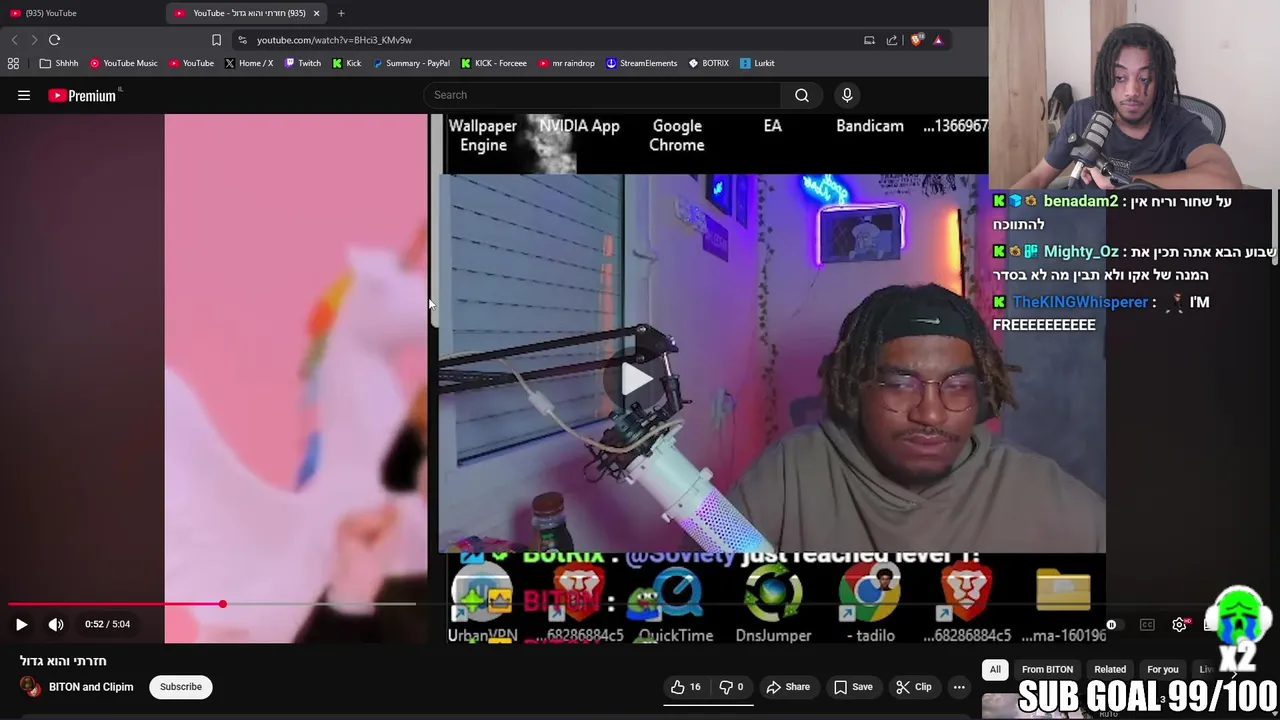This screenshot has width=1280, height=720.
Task: Select the For you filter chip
Action: (x=1163, y=669)
